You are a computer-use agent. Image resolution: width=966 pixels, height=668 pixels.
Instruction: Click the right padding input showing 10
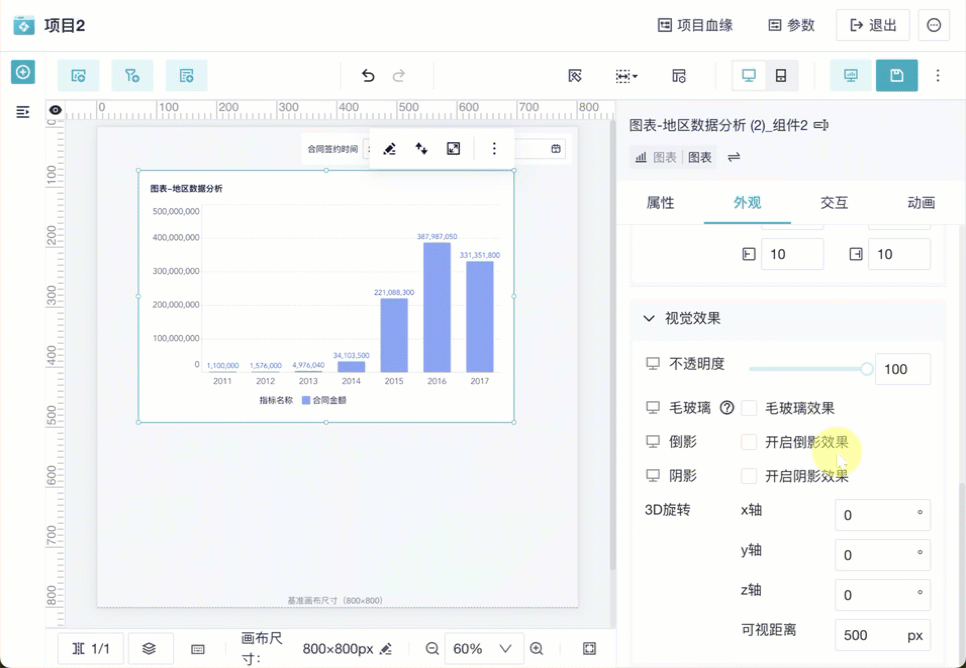click(899, 255)
